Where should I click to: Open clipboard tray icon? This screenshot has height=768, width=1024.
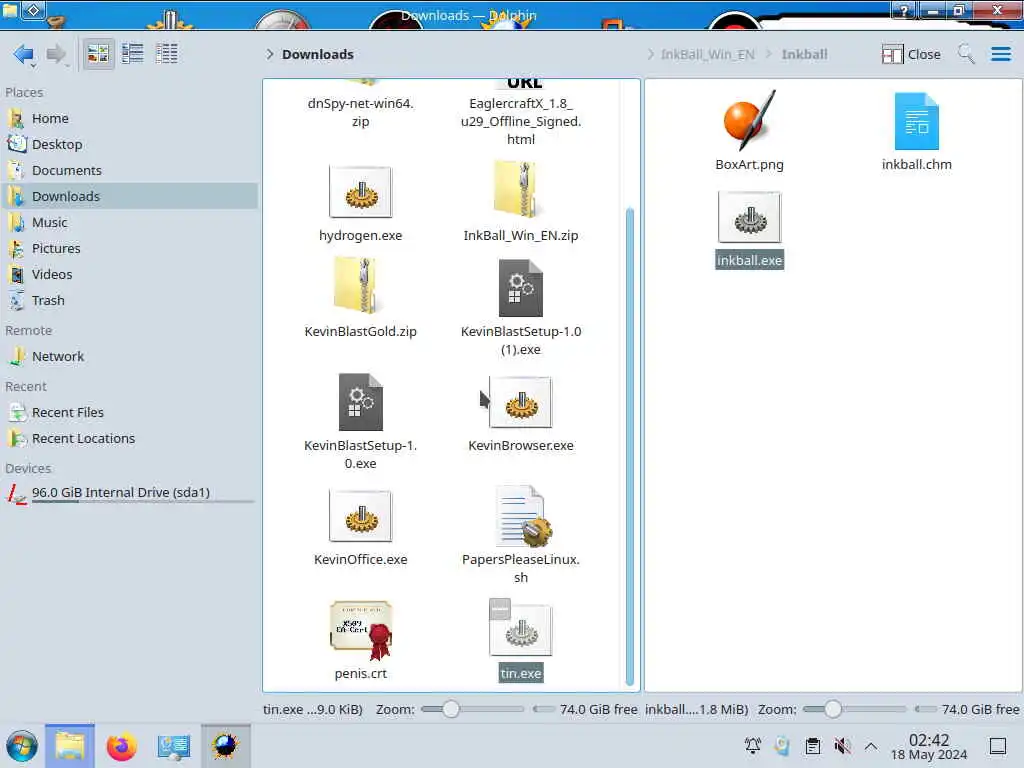812,746
